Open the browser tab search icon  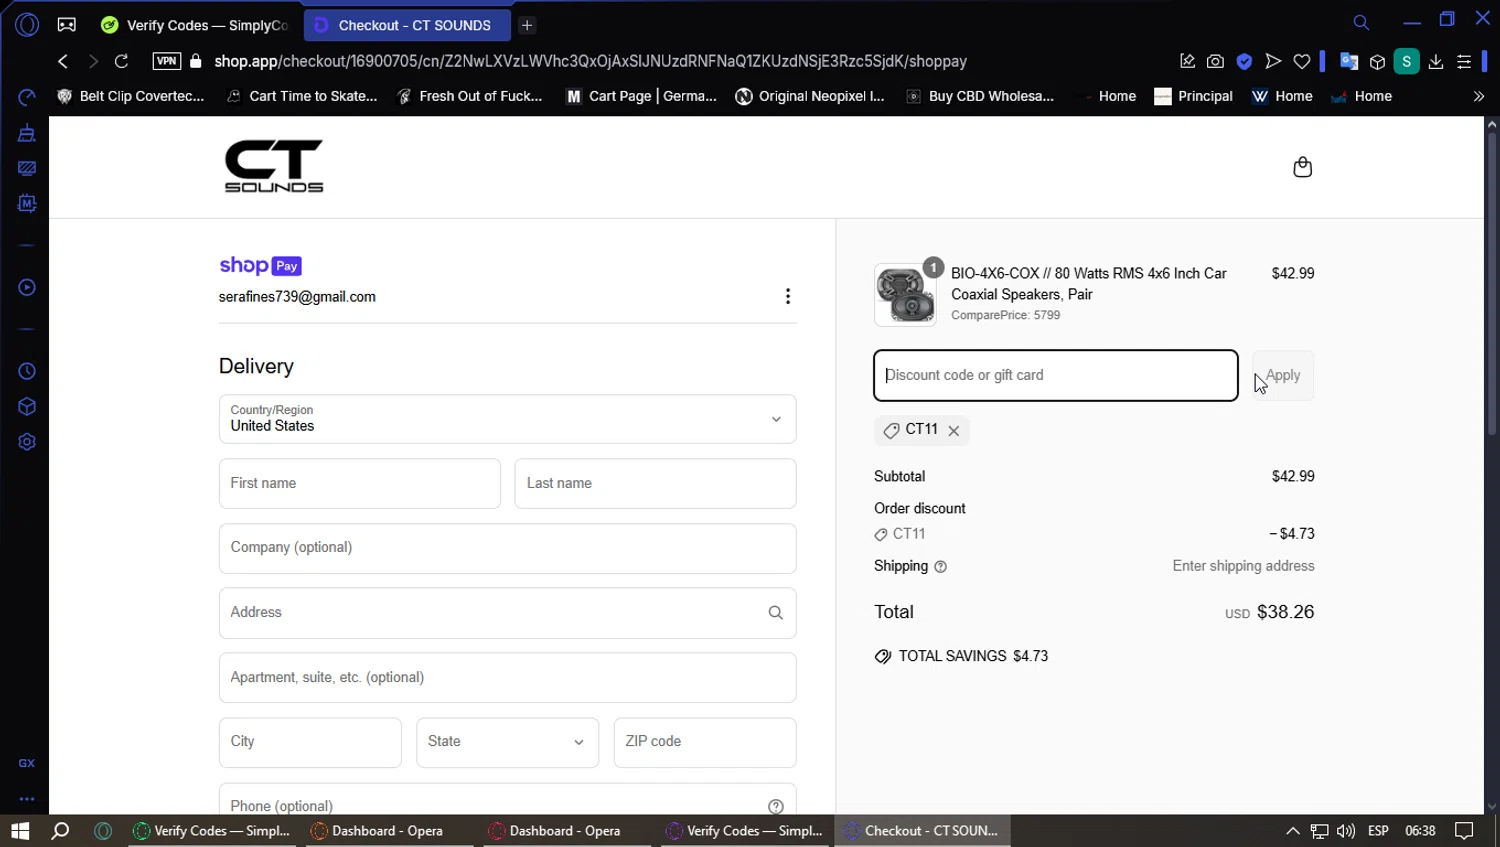1361,22
